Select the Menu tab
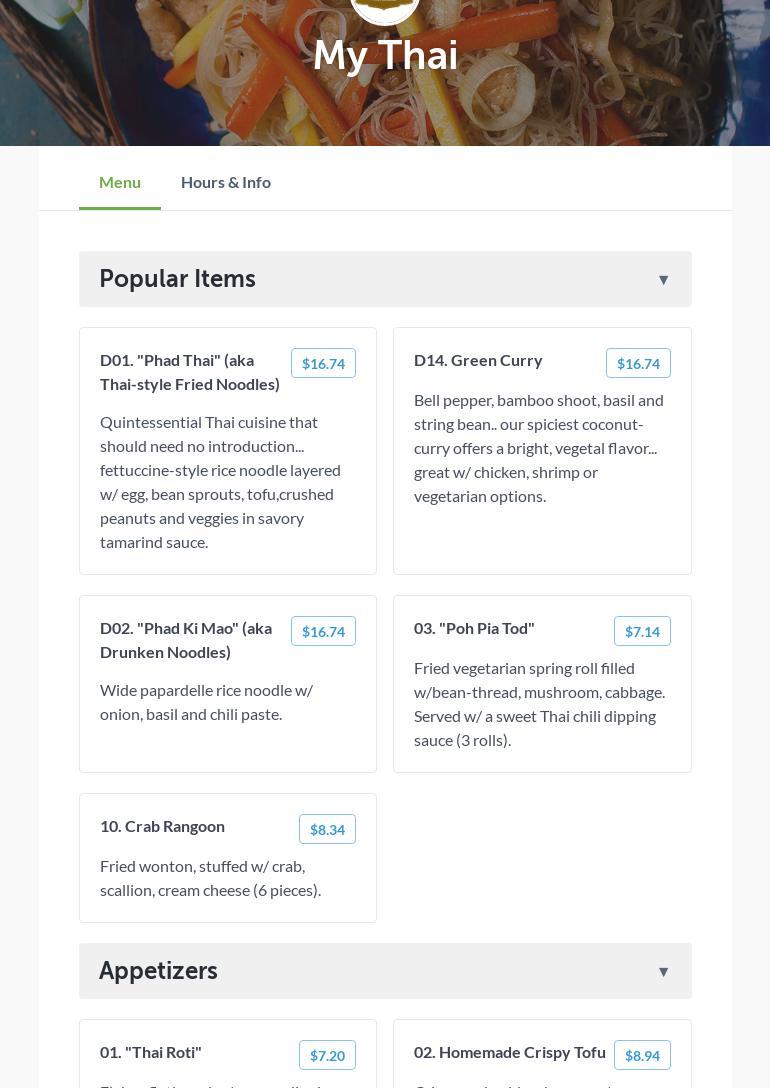 (x=120, y=182)
